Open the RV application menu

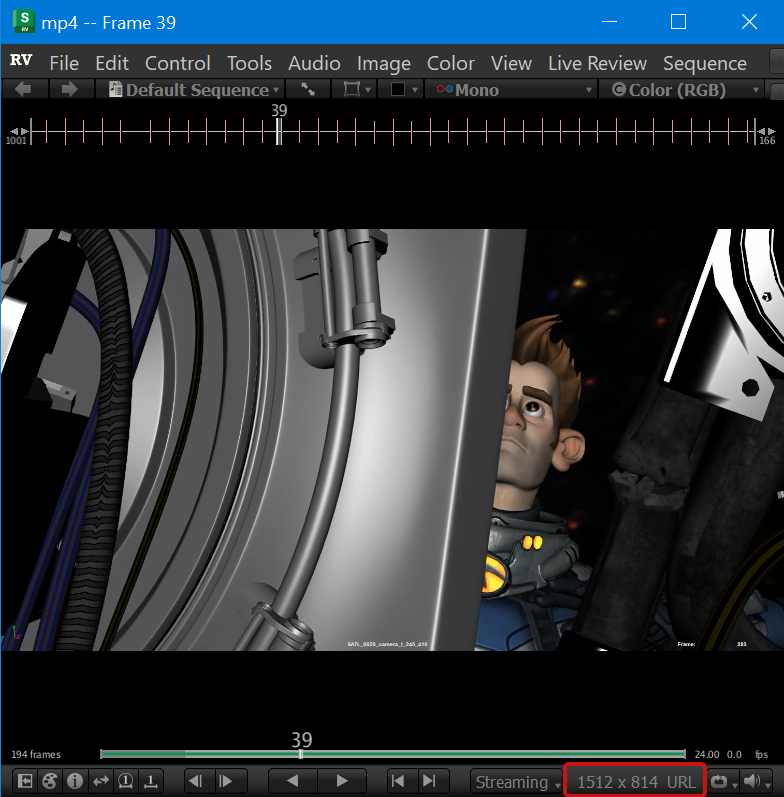click(x=21, y=60)
